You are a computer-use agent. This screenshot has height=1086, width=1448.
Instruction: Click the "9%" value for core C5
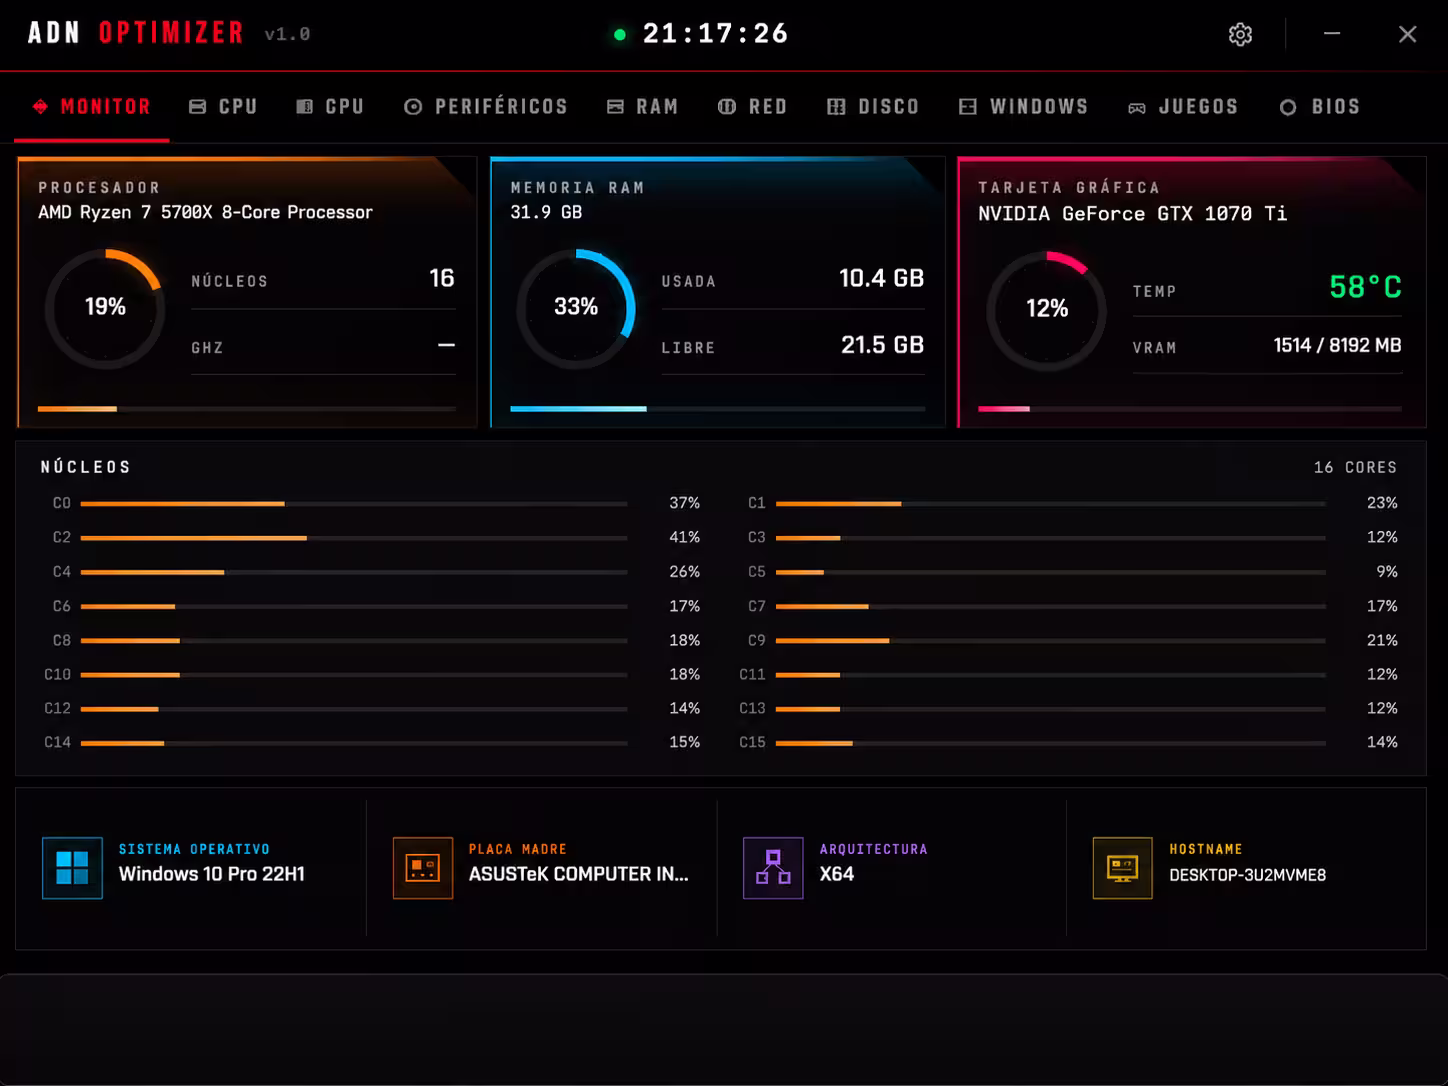(1387, 572)
